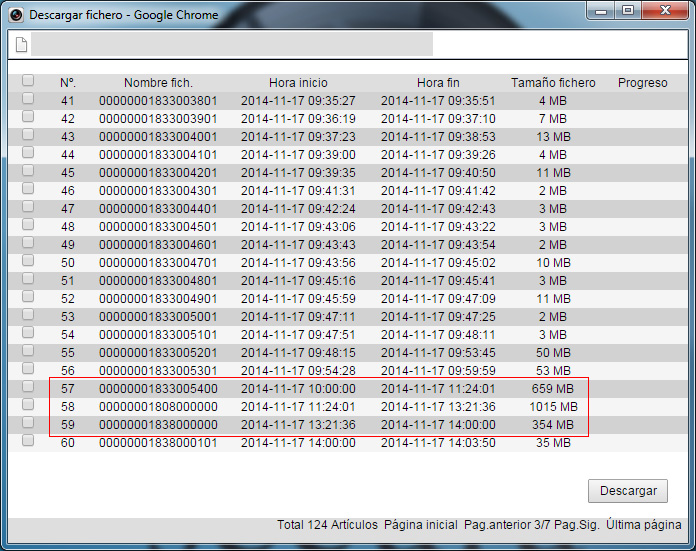Click the Nº. column header
The image size is (696, 551).
(x=68, y=83)
